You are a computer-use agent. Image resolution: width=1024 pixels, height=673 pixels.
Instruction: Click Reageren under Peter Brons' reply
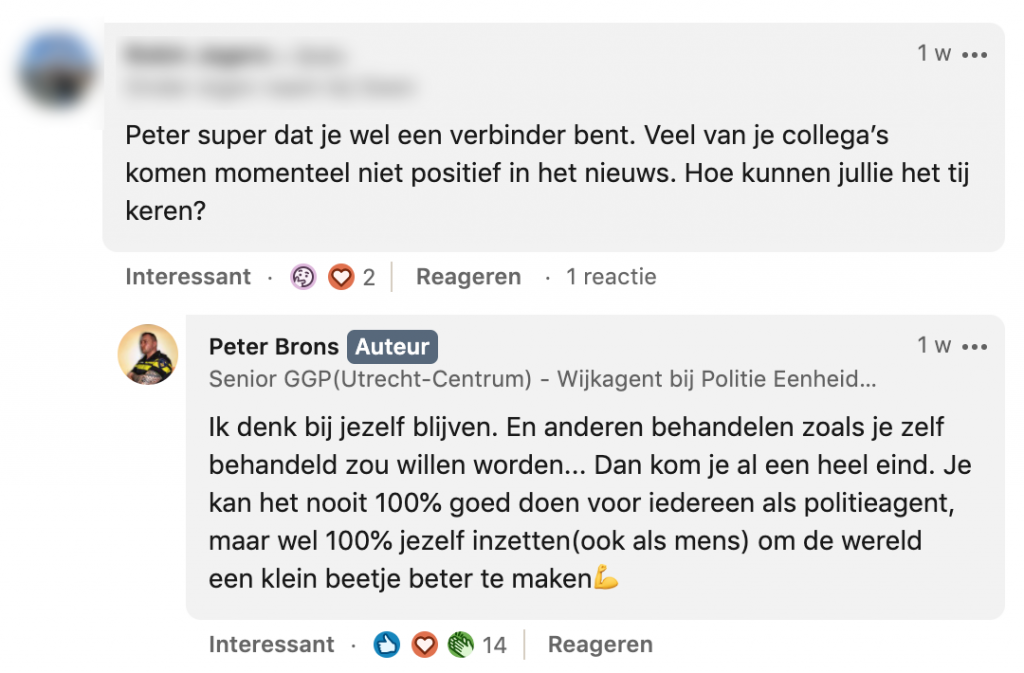pos(600,645)
